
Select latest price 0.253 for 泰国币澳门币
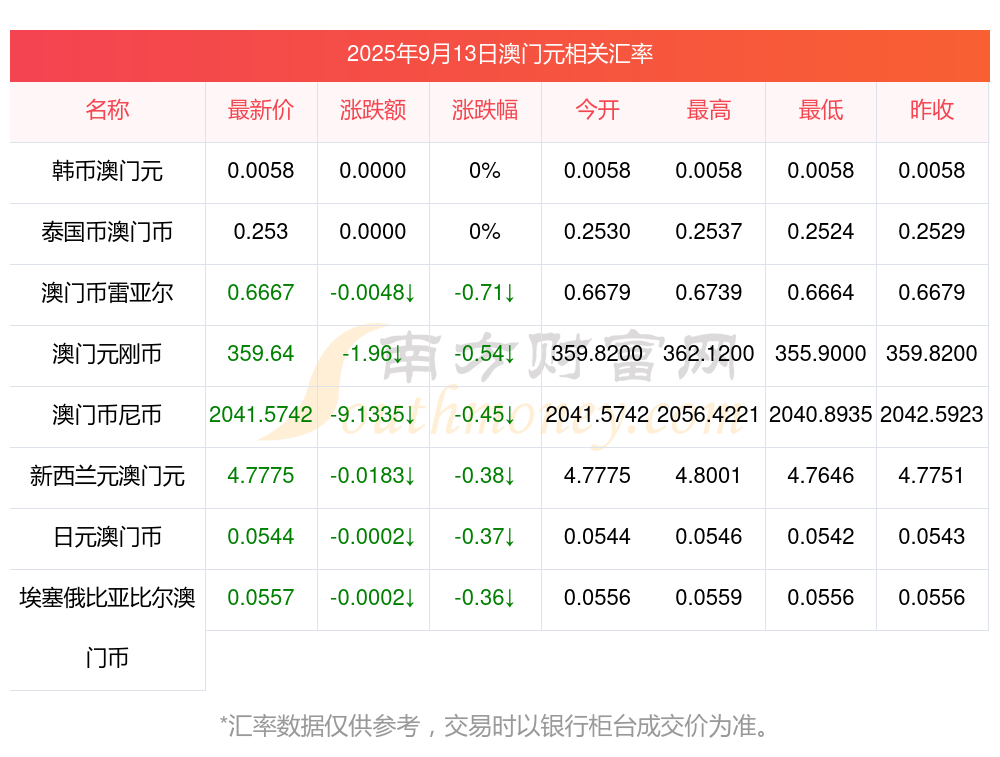261,232
